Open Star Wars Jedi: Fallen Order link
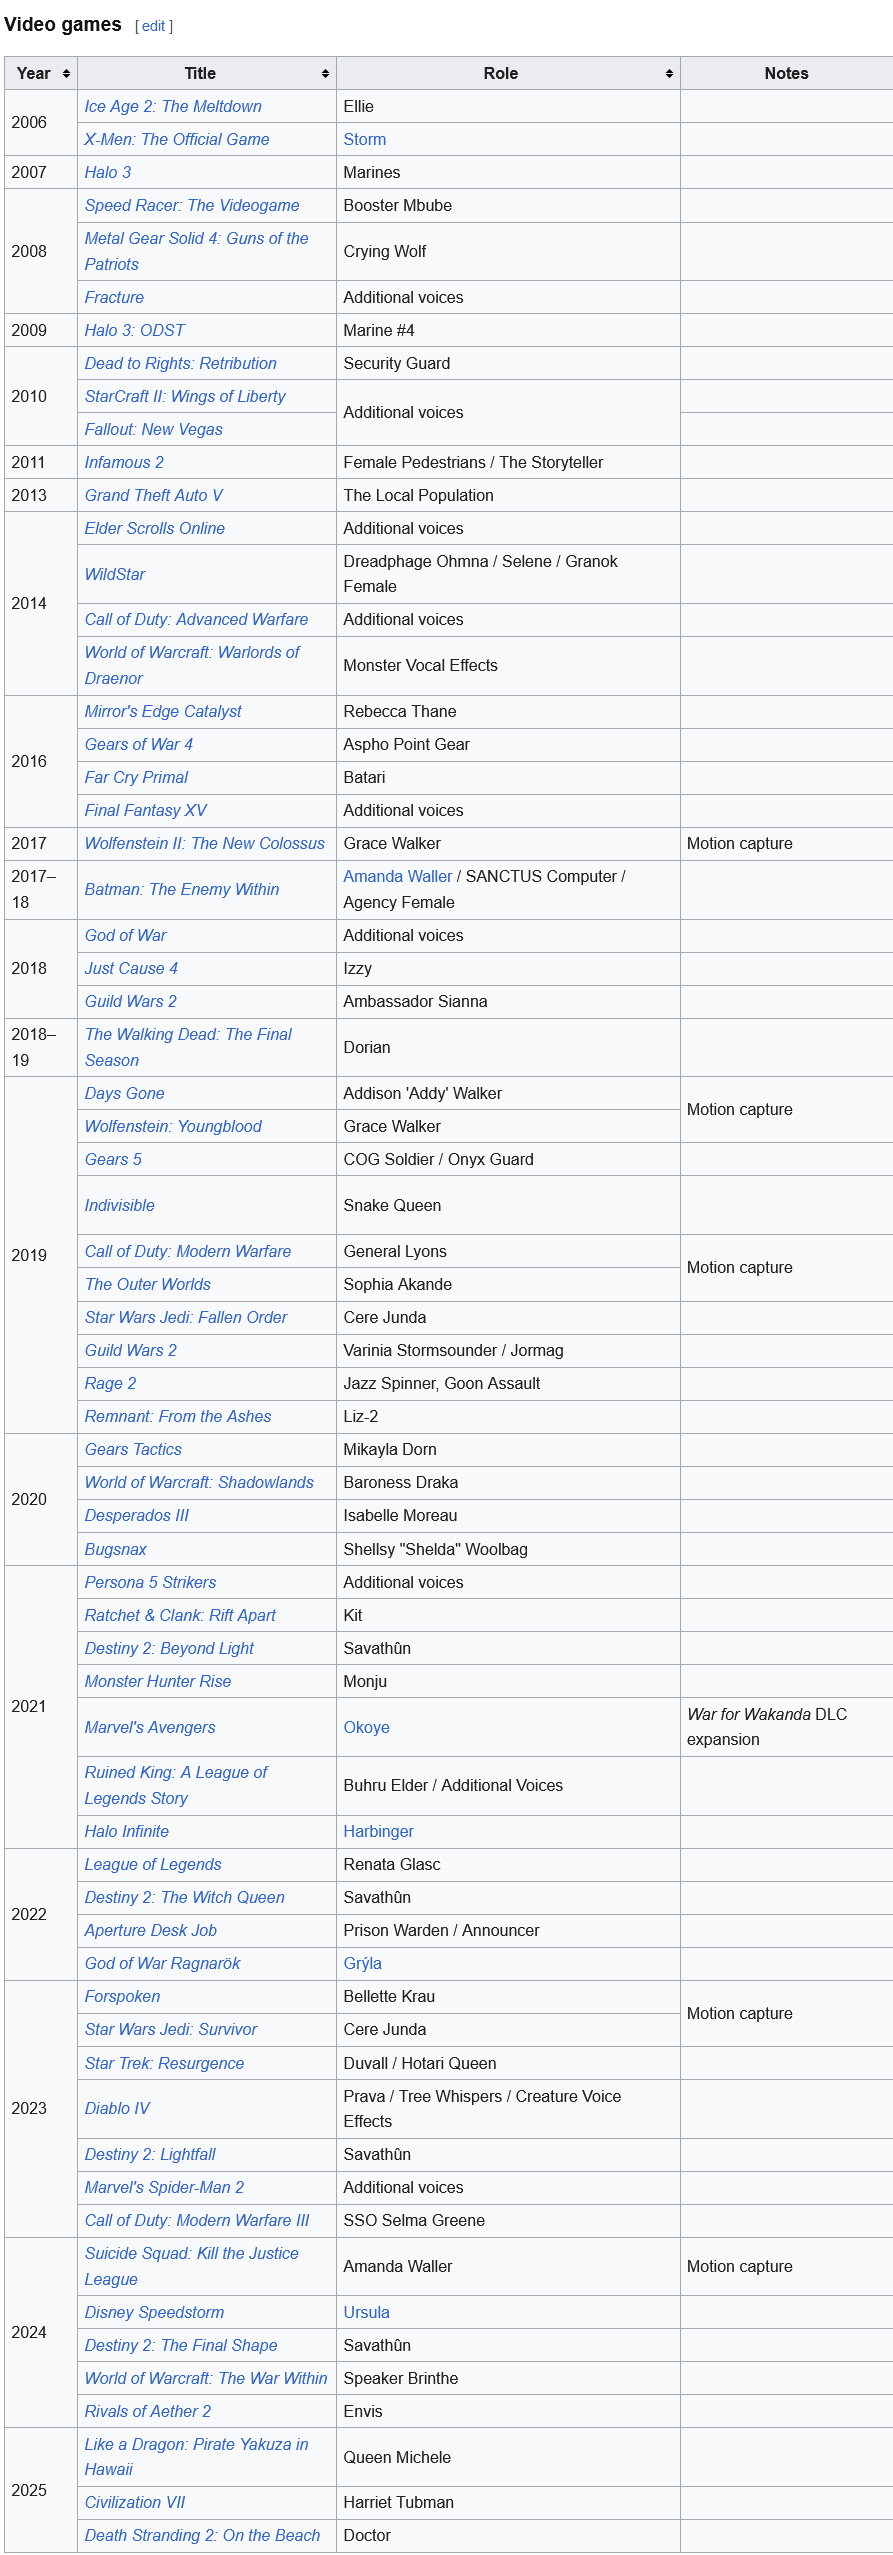 coord(186,1318)
